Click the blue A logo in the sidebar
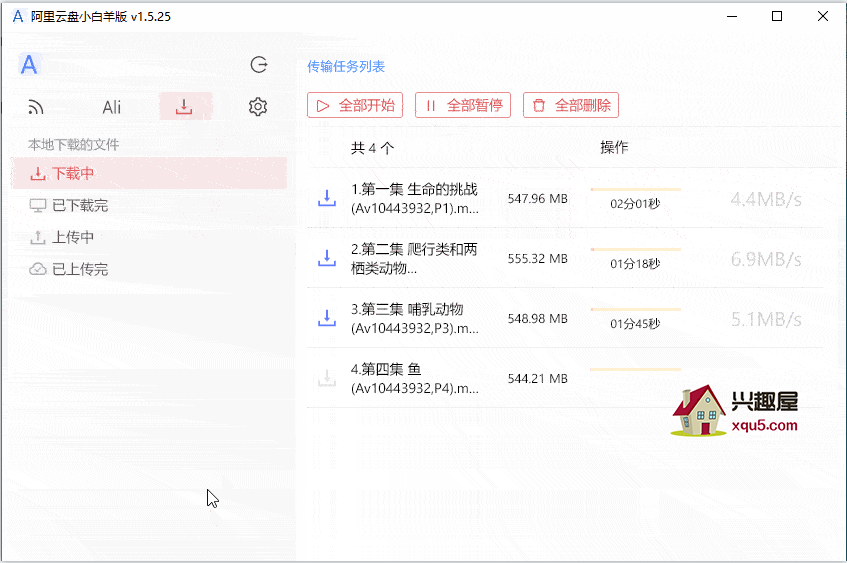 pyautogui.click(x=29, y=65)
